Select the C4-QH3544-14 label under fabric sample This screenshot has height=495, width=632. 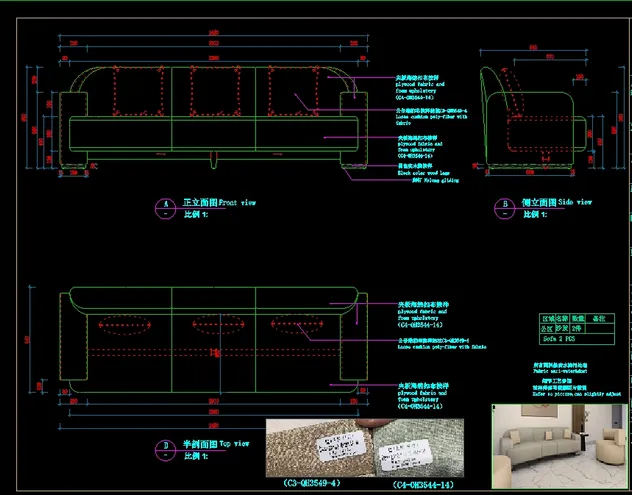(x=423, y=485)
